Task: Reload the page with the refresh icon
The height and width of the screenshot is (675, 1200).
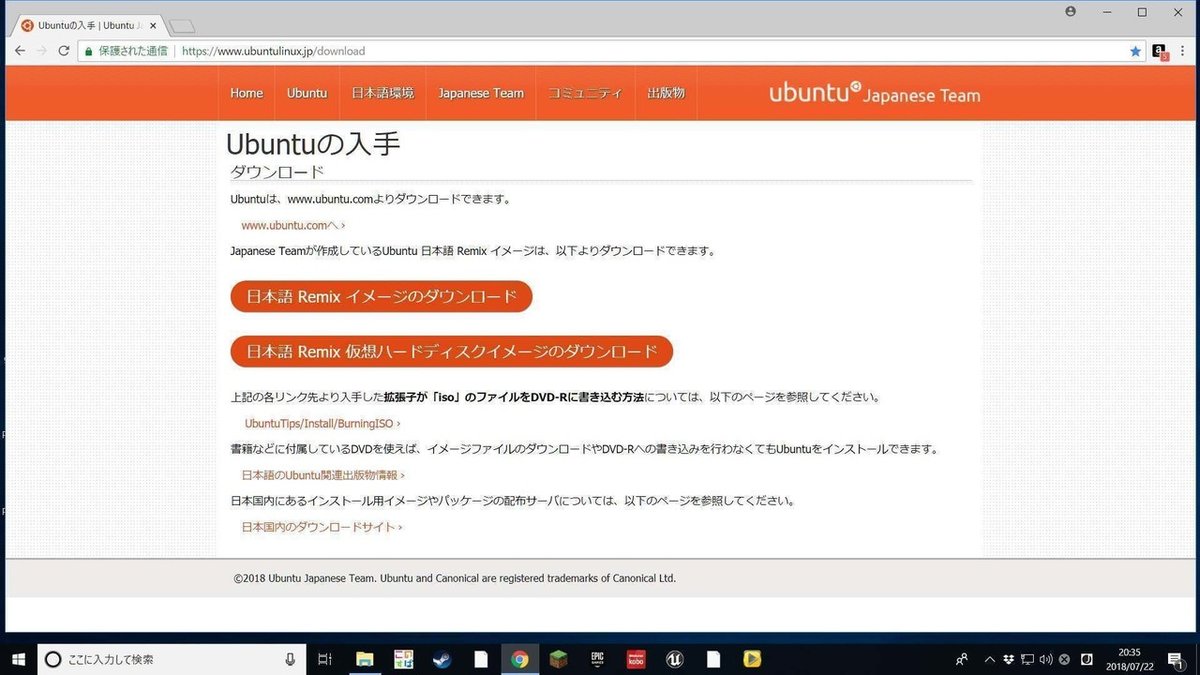Action: click(64, 51)
